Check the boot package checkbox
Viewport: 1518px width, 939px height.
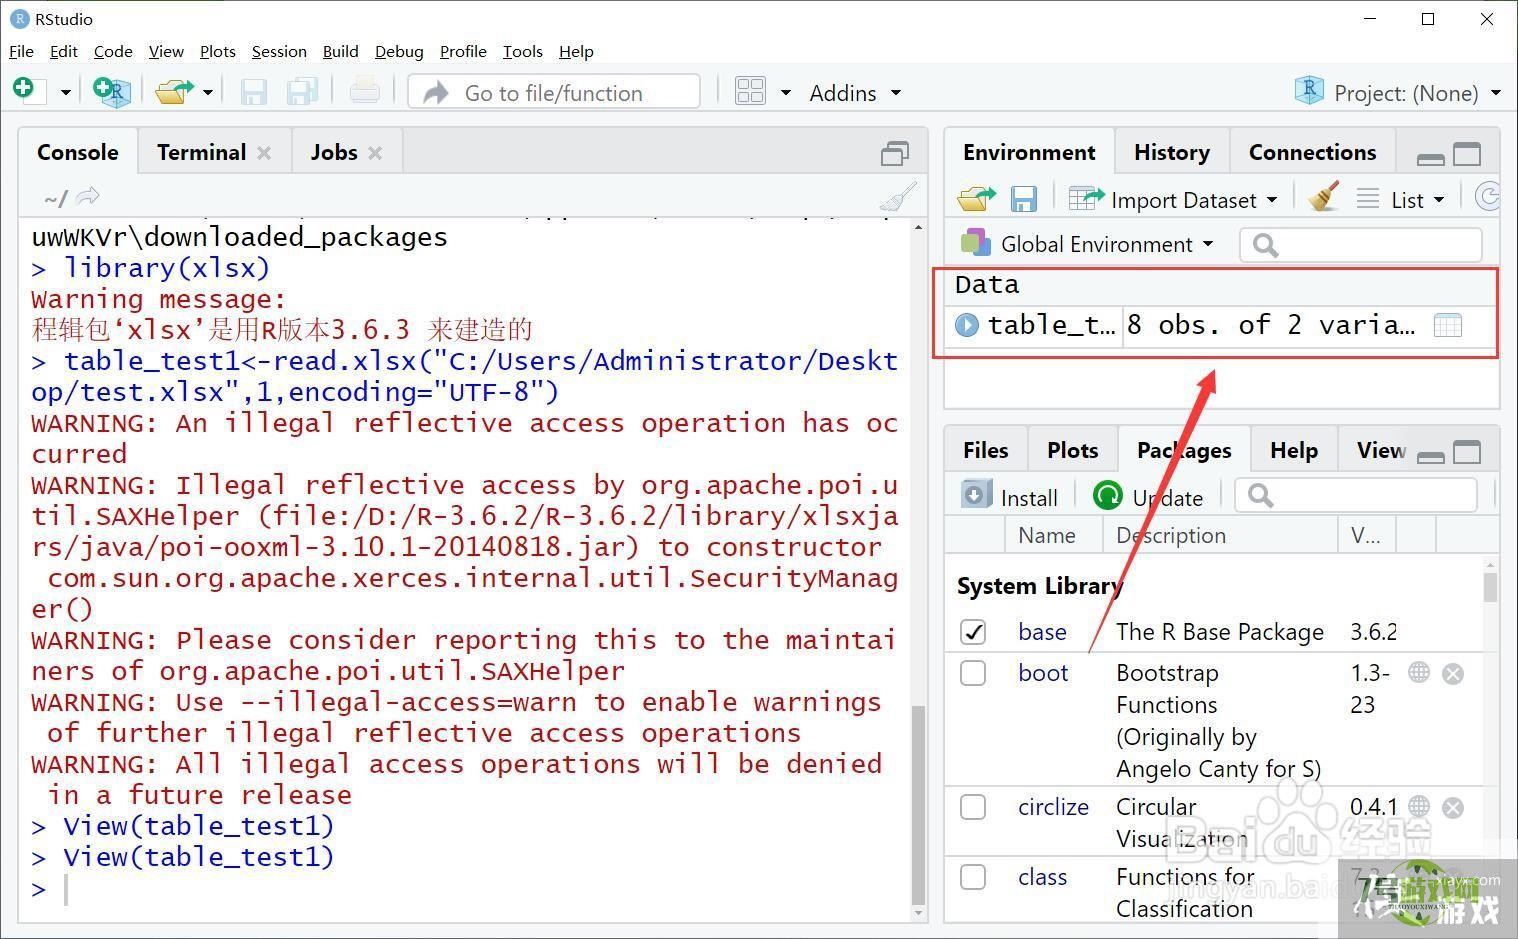(x=973, y=673)
